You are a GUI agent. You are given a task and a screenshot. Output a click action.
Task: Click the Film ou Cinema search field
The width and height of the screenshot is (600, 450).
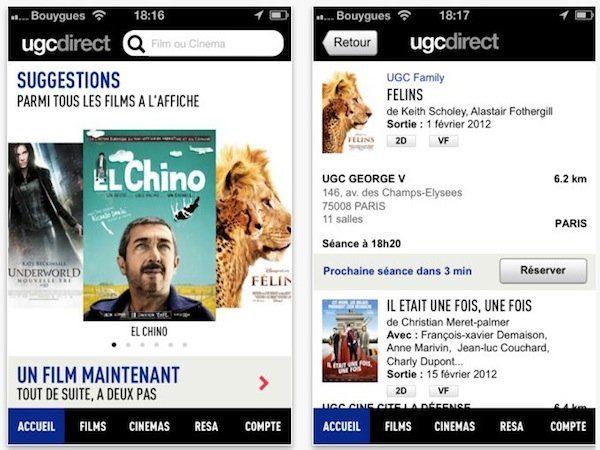(x=203, y=43)
